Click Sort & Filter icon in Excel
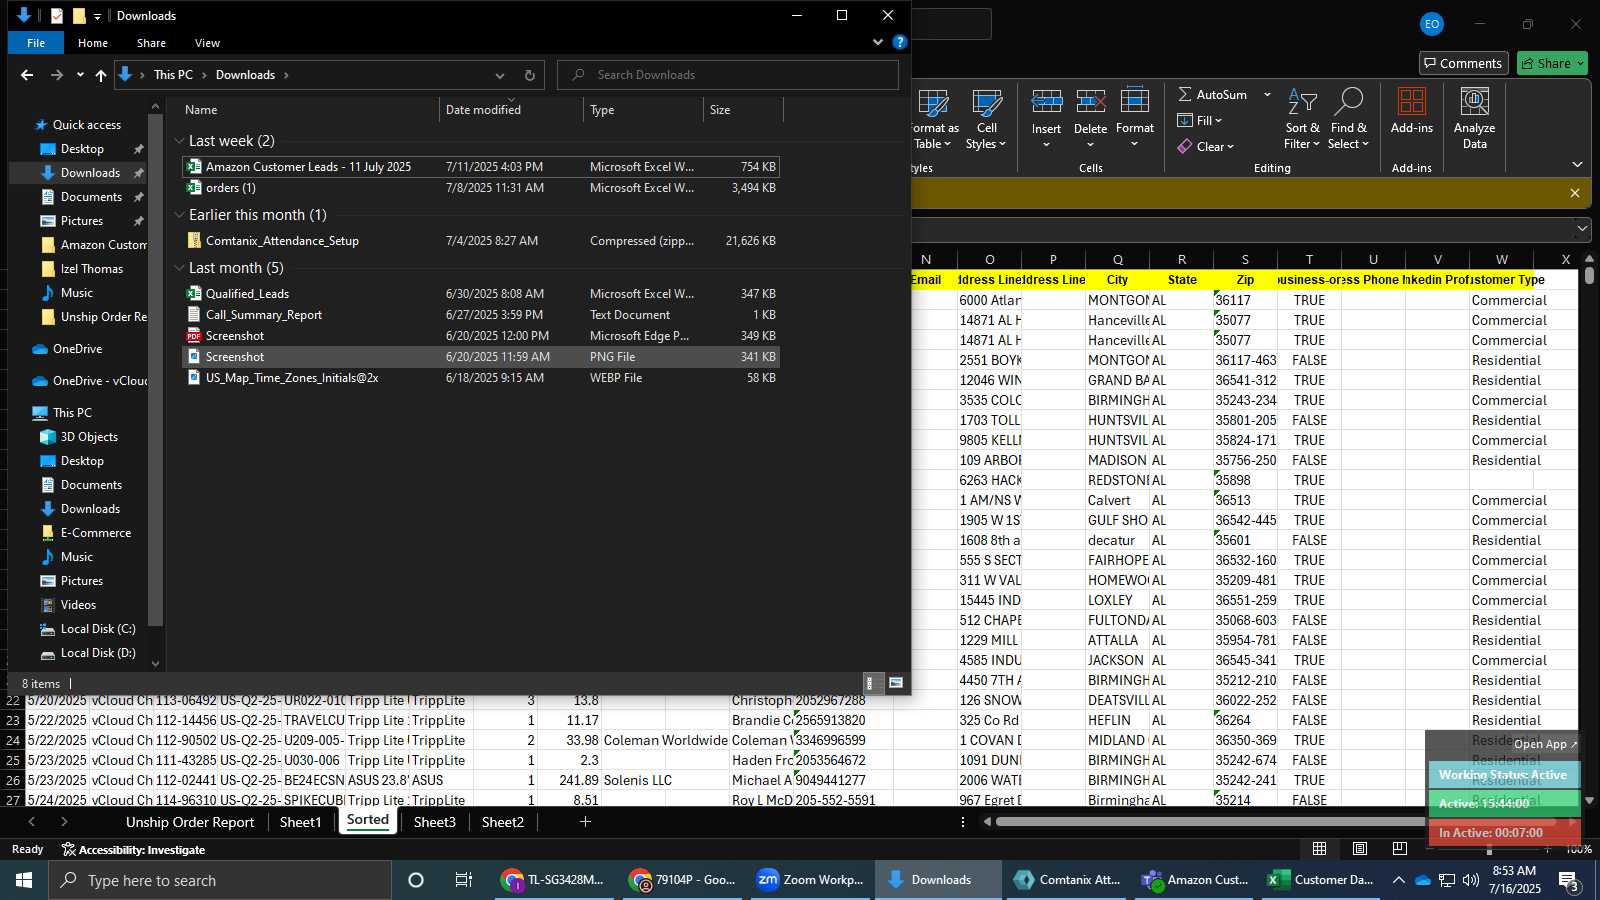This screenshot has width=1600, height=900. (x=1302, y=101)
